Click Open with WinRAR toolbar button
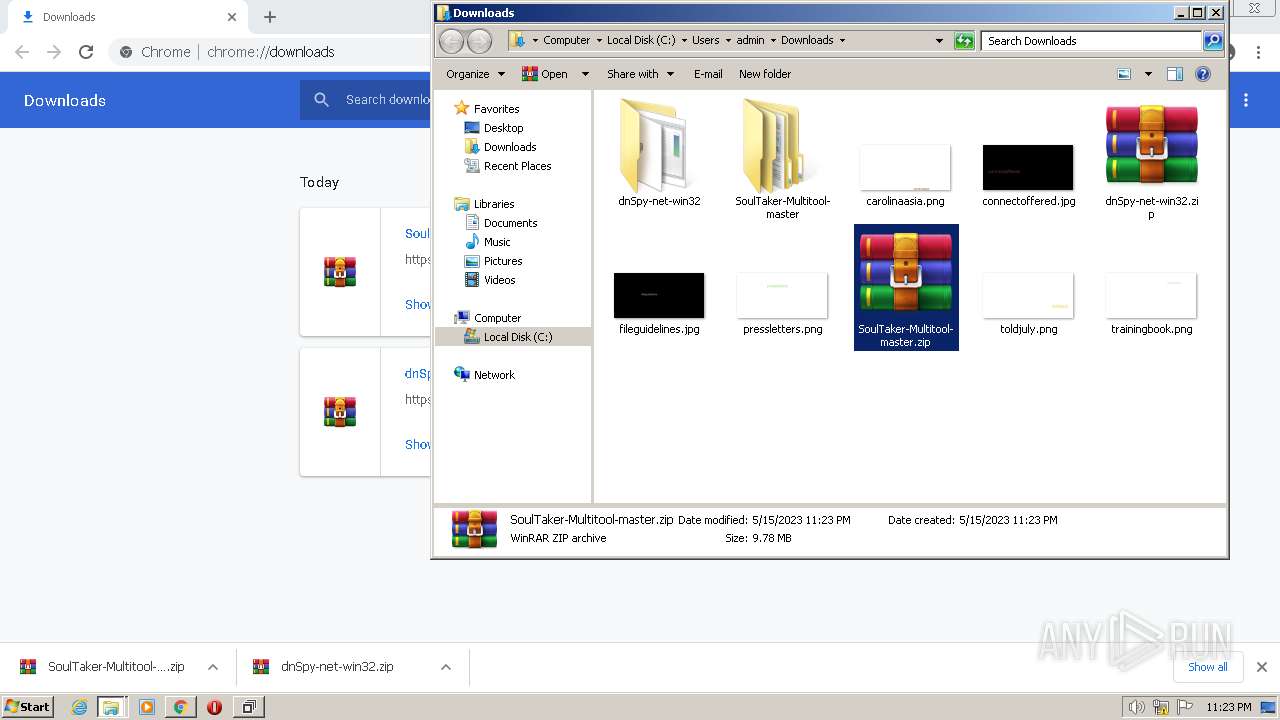Image resolution: width=1280 pixels, height=720 pixels. (x=545, y=74)
